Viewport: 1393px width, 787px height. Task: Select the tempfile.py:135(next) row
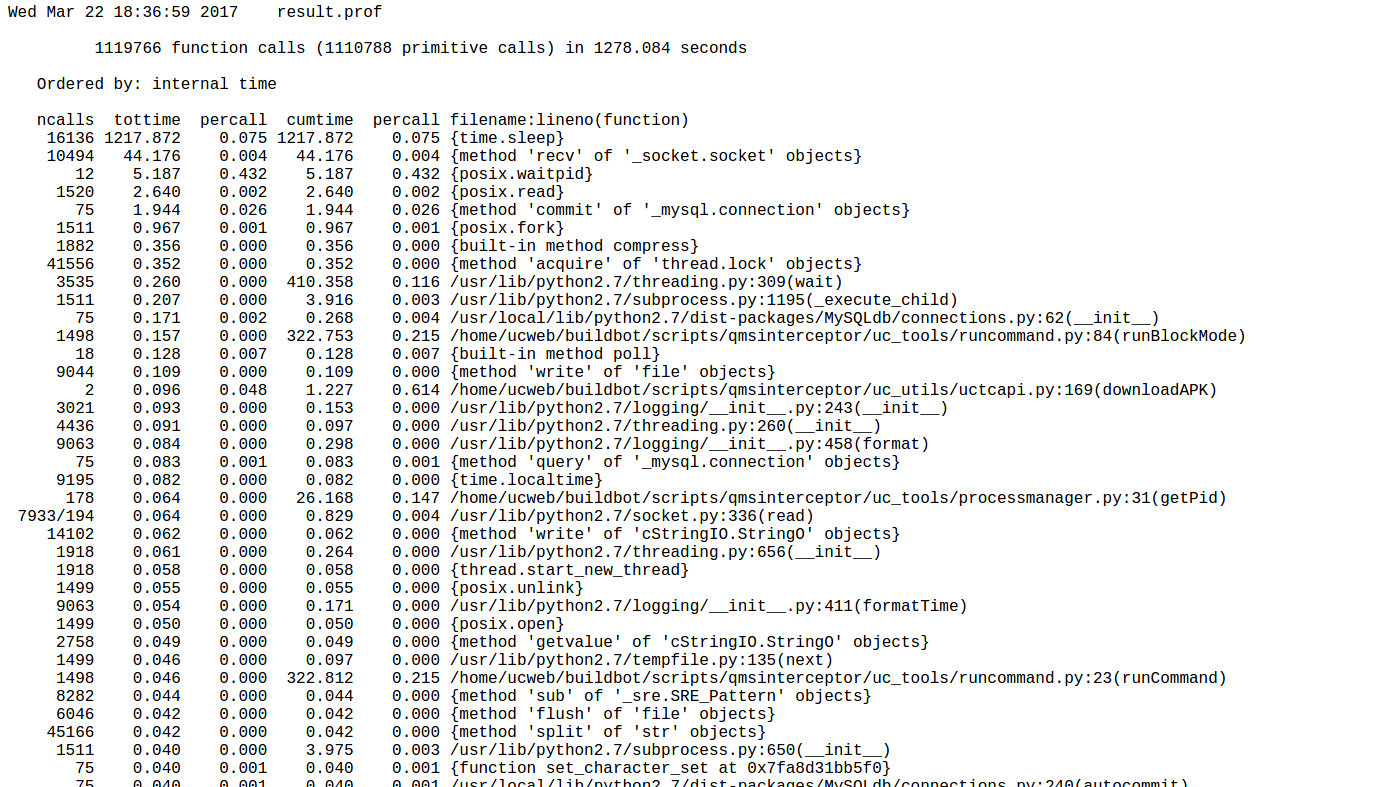pyautogui.click(x=641, y=660)
